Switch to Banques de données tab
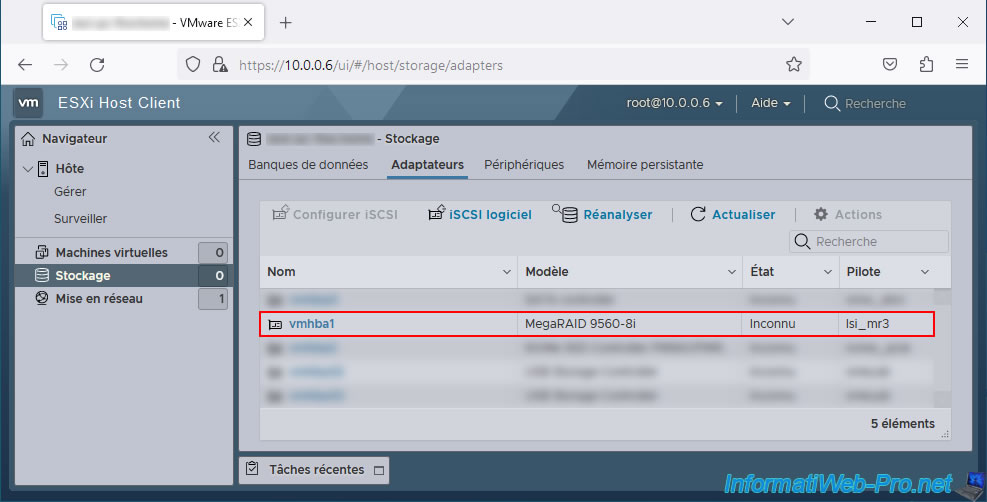987x502 pixels. click(308, 165)
